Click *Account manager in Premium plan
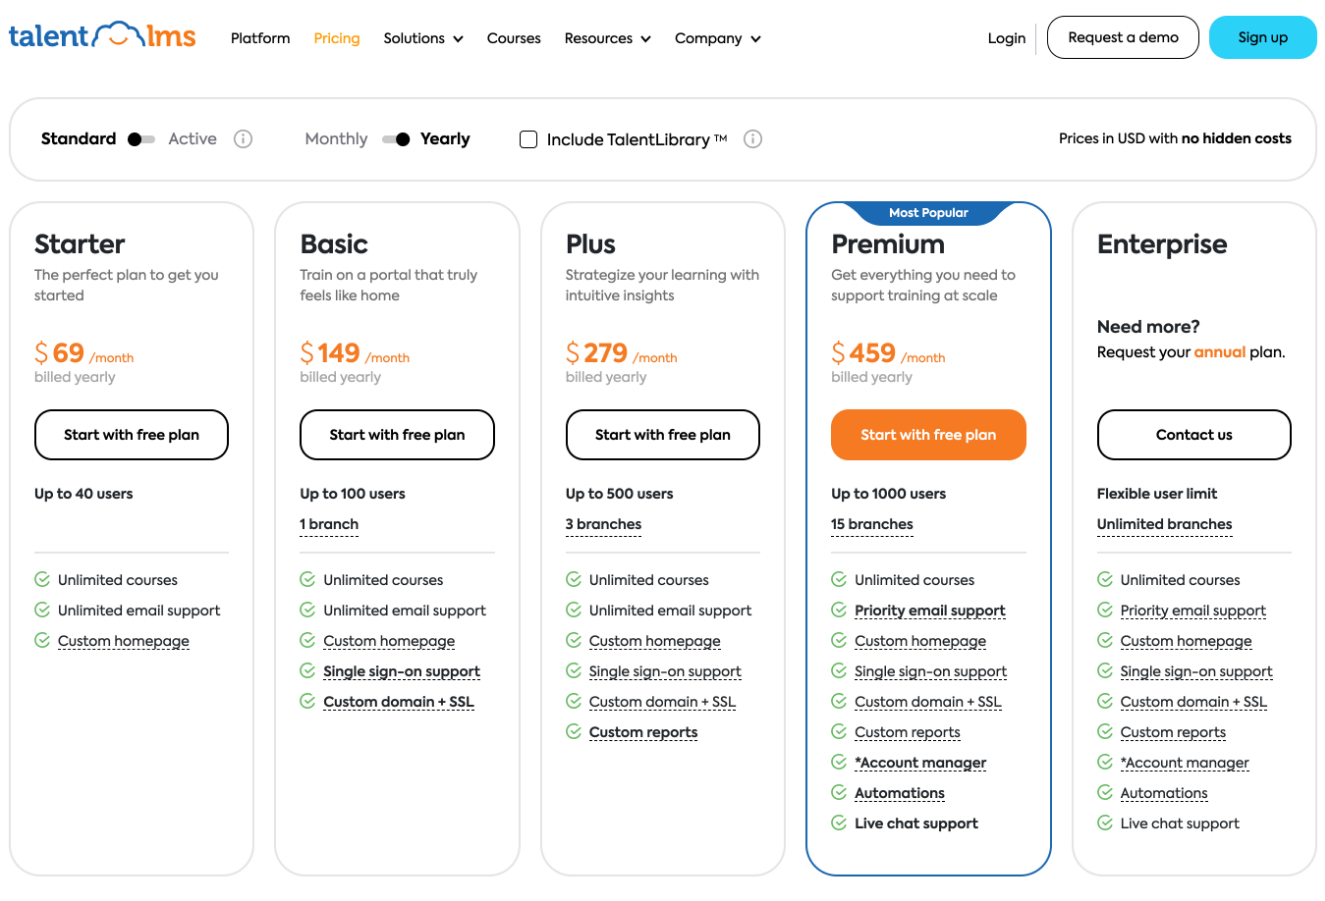 (920, 763)
